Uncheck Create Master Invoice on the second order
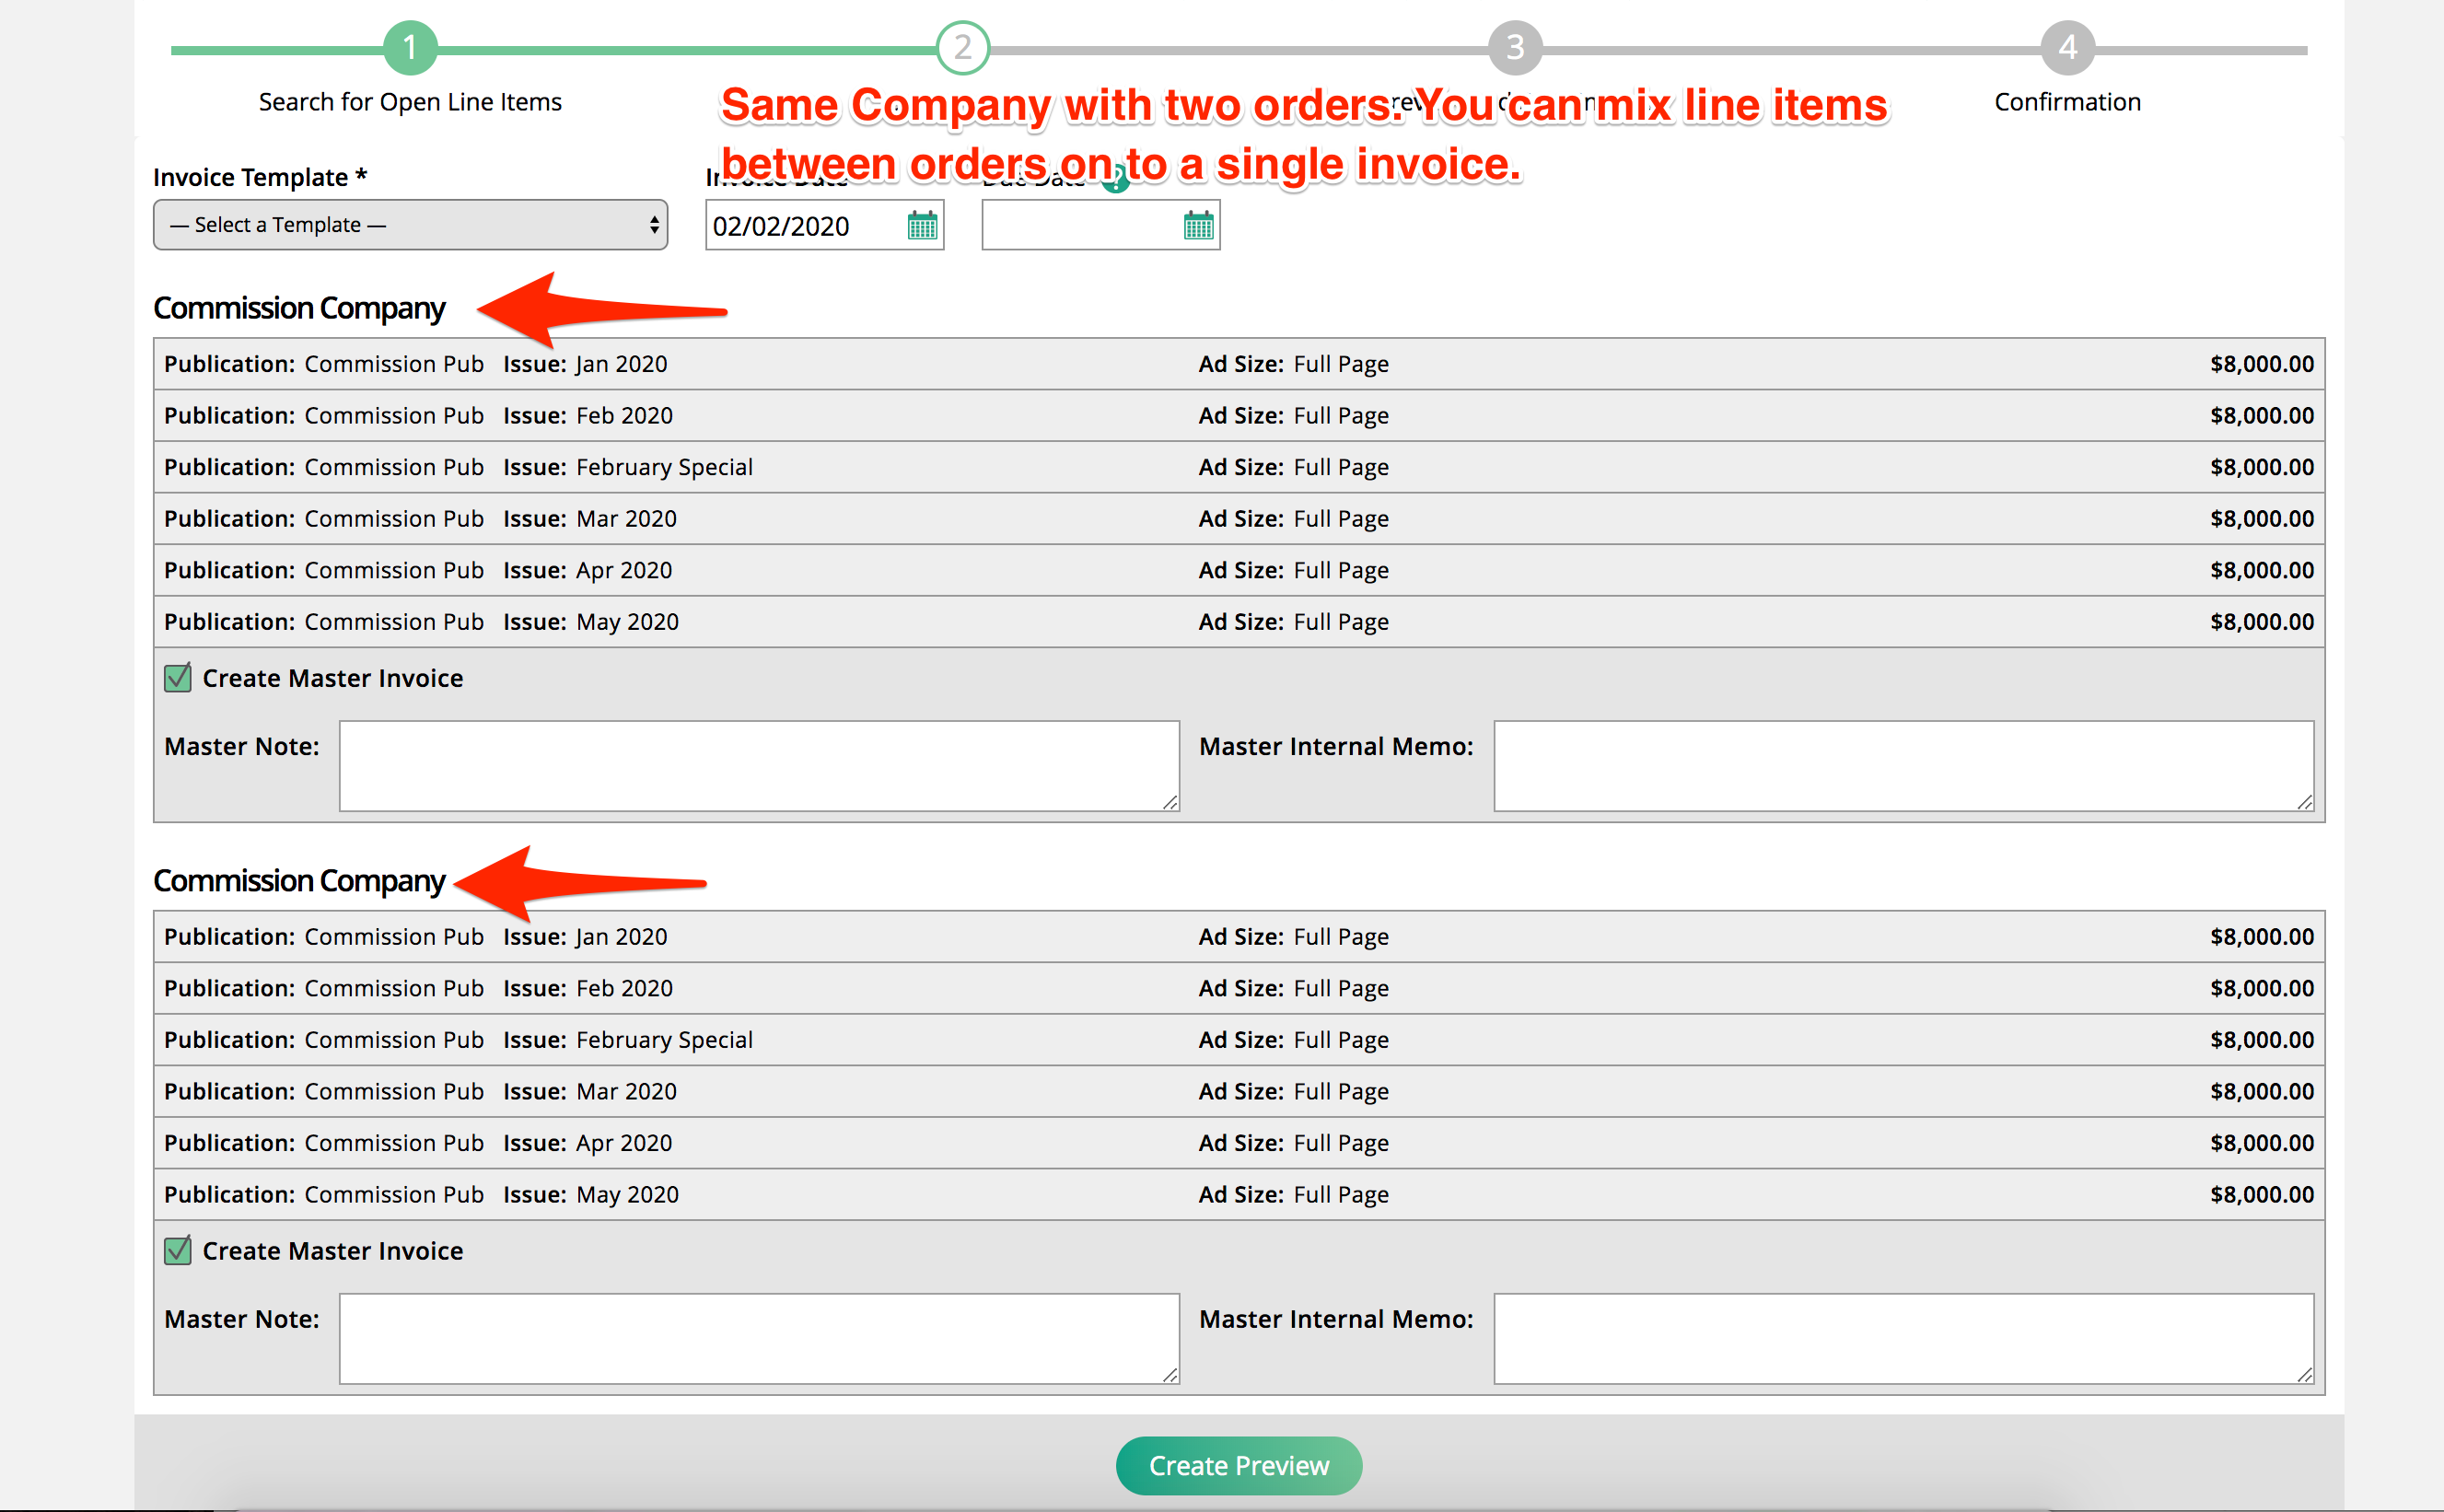Image resolution: width=2444 pixels, height=1512 pixels. (177, 1250)
